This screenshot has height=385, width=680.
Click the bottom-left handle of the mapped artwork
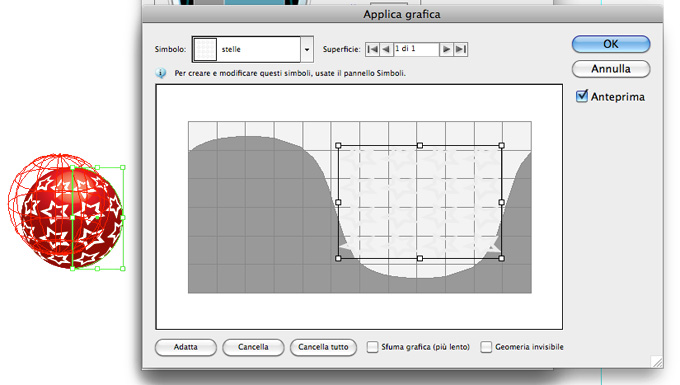(338, 258)
